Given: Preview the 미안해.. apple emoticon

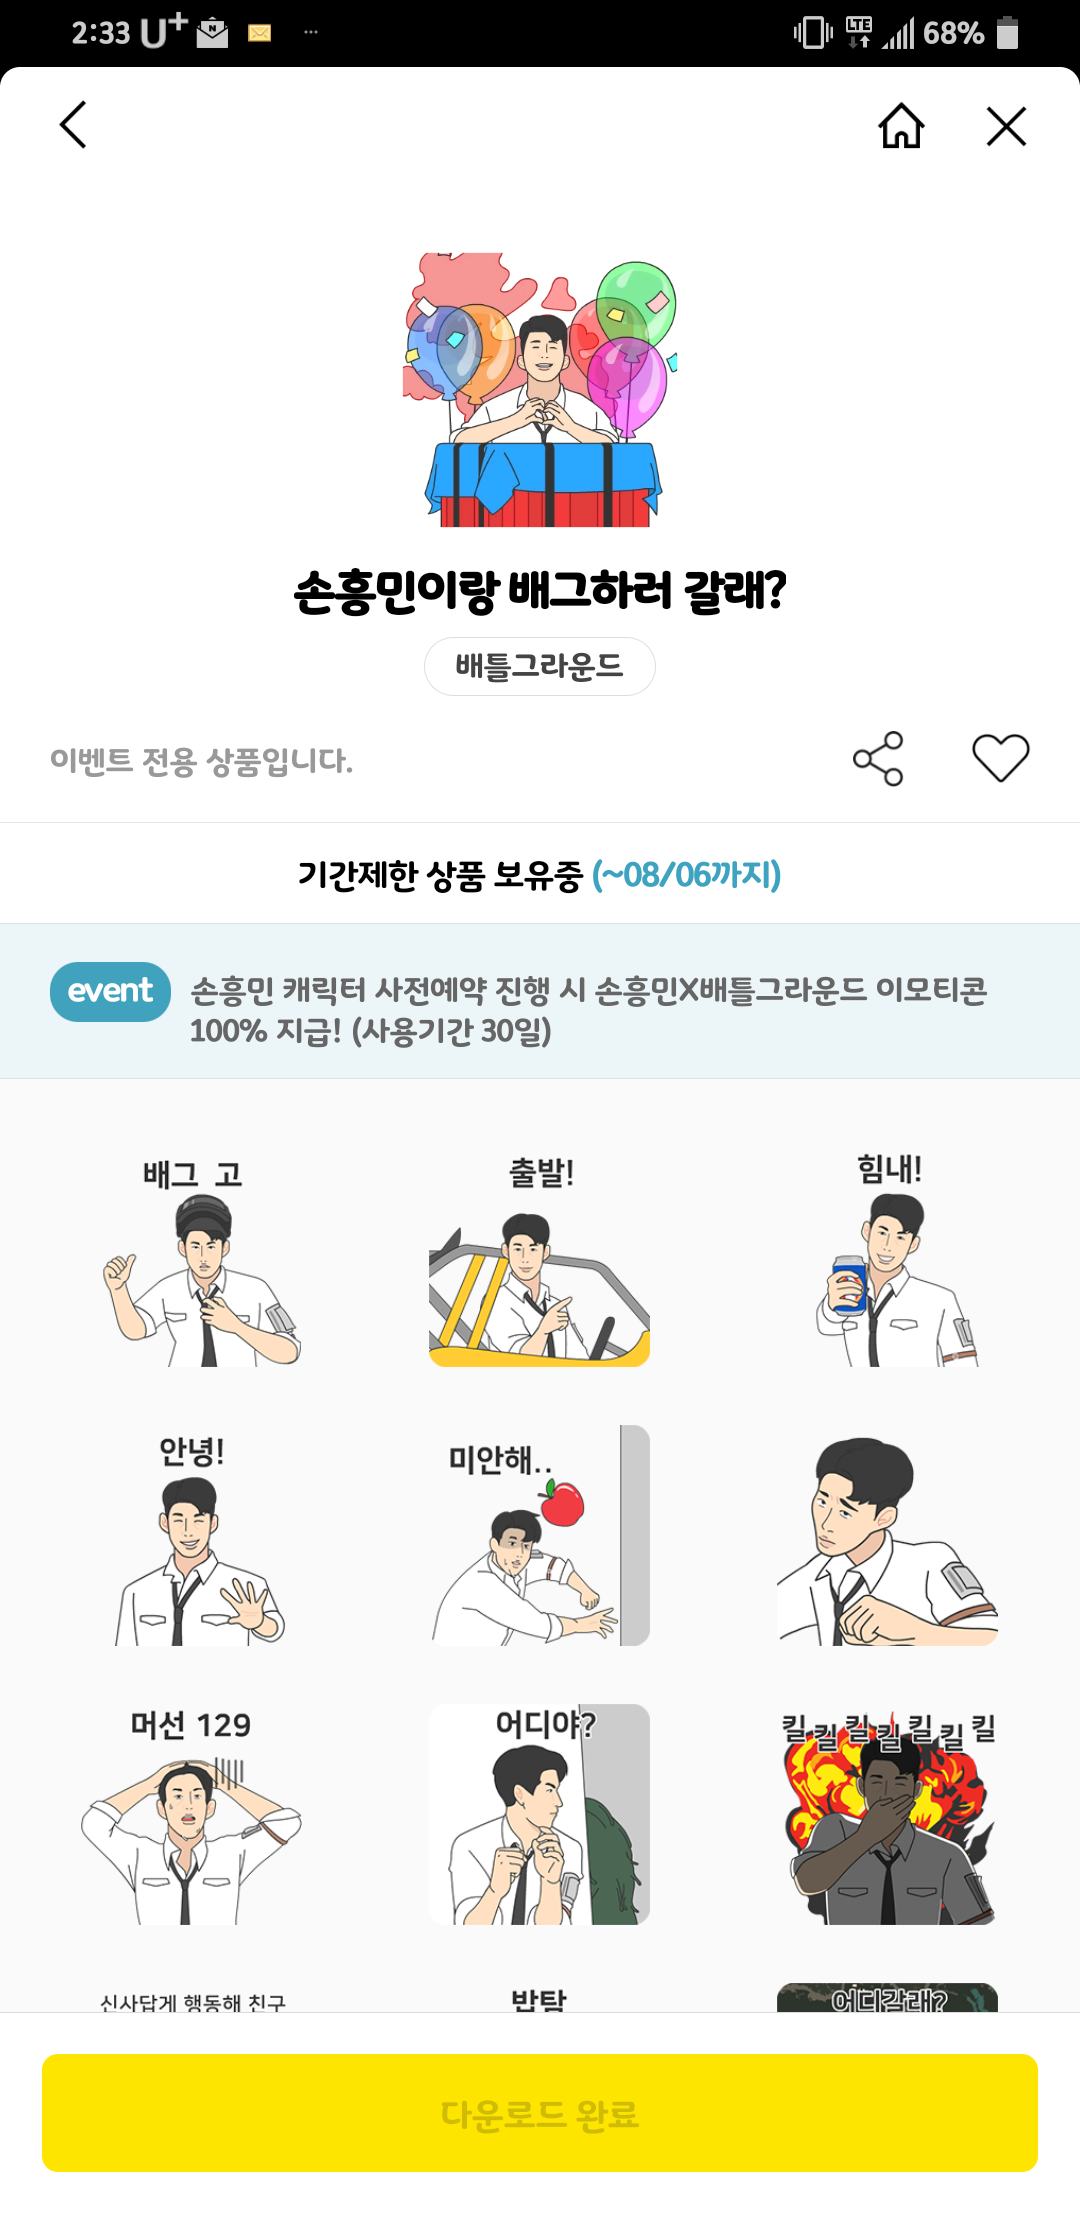Looking at the screenshot, I should [540, 1536].
